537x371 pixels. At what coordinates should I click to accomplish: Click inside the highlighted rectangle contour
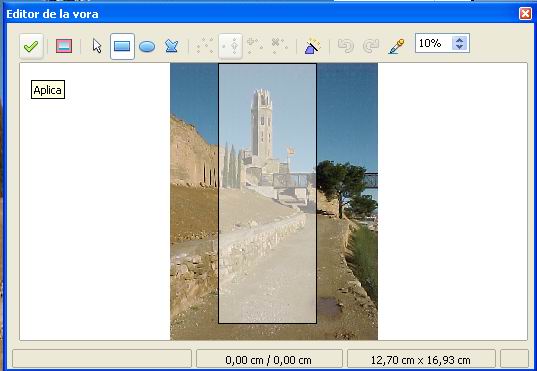(x=267, y=193)
